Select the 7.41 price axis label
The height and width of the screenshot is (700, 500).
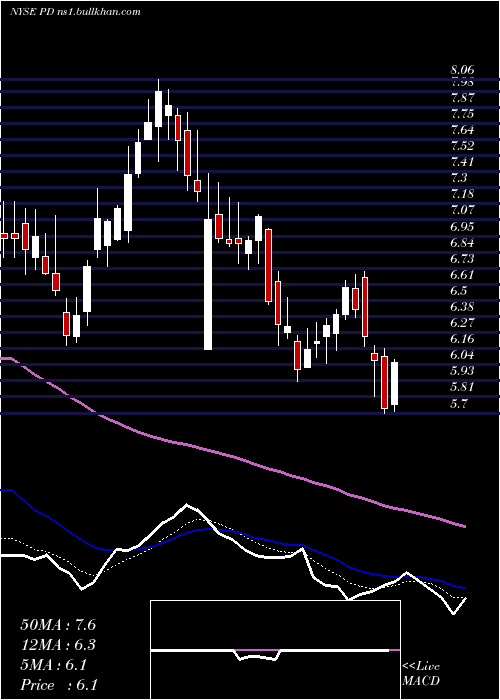462,162
